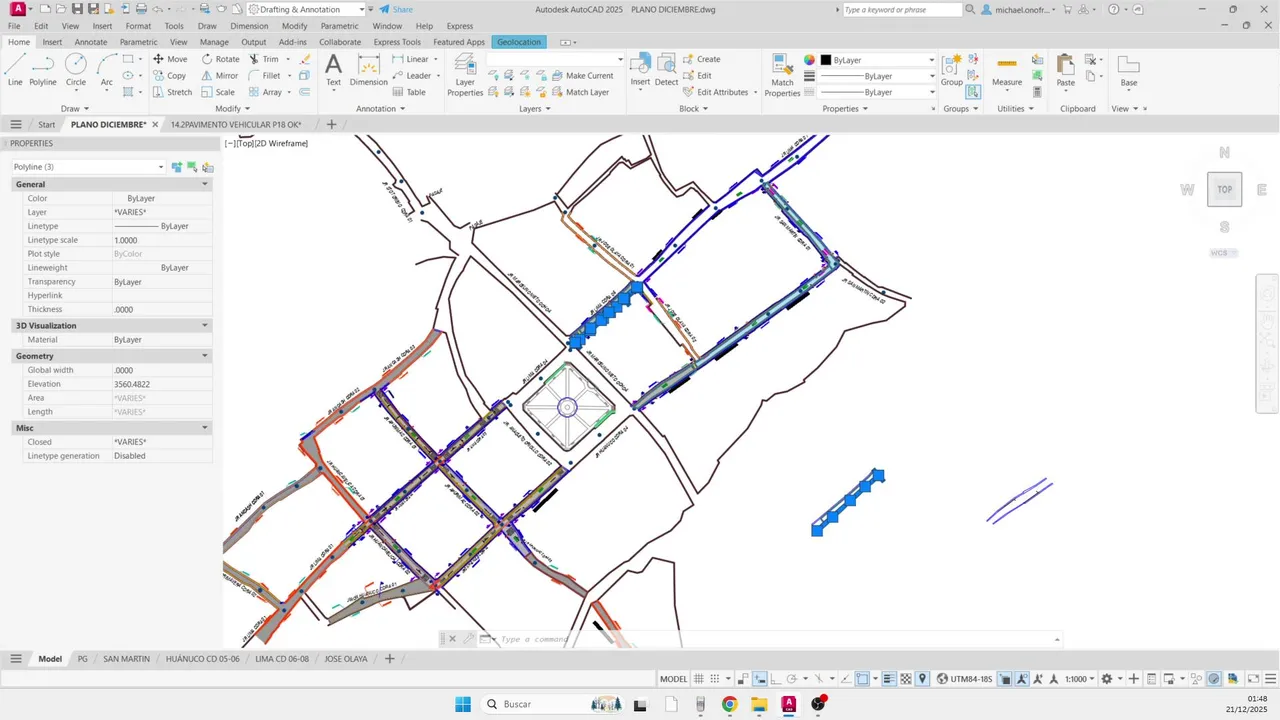Open the ByLayer object color swatch dropdown
This screenshot has height=720, width=1280.
pos(877,60)
